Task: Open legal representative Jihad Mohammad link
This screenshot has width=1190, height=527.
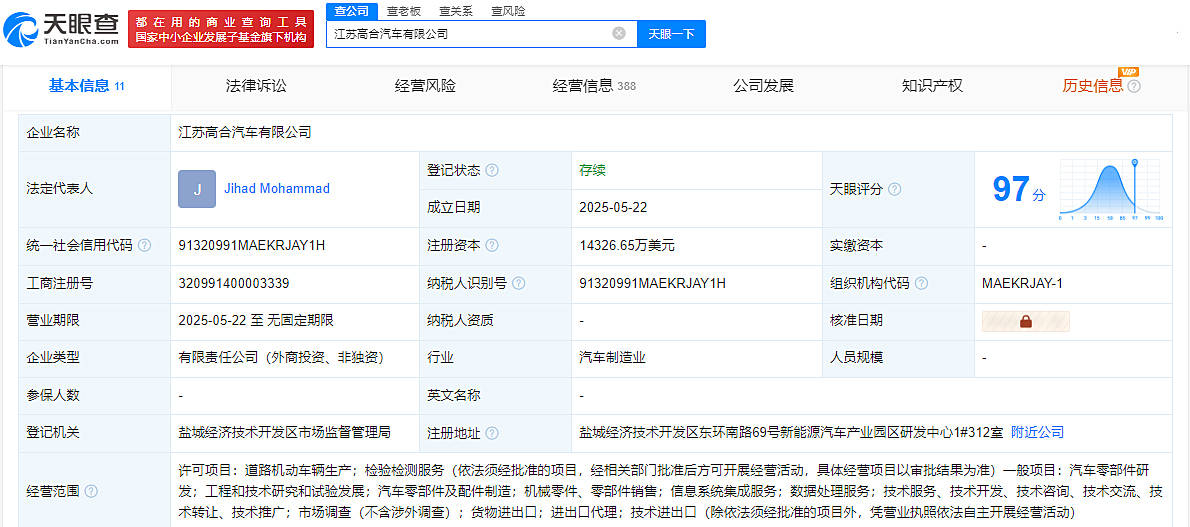Action: coord(277,188)
